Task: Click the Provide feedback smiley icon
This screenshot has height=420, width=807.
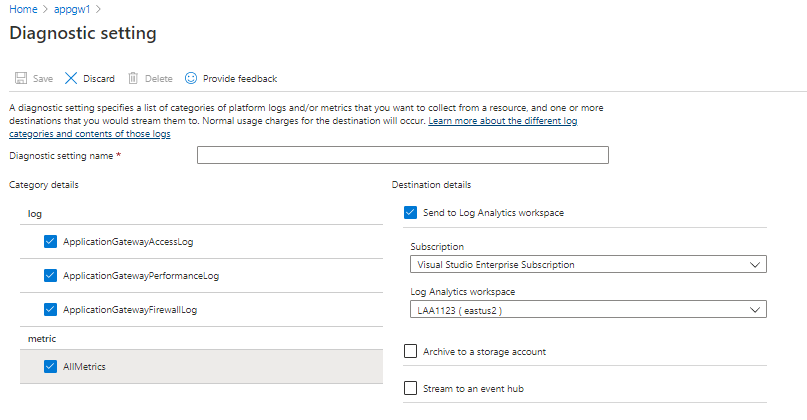Action: click(191, 78)
